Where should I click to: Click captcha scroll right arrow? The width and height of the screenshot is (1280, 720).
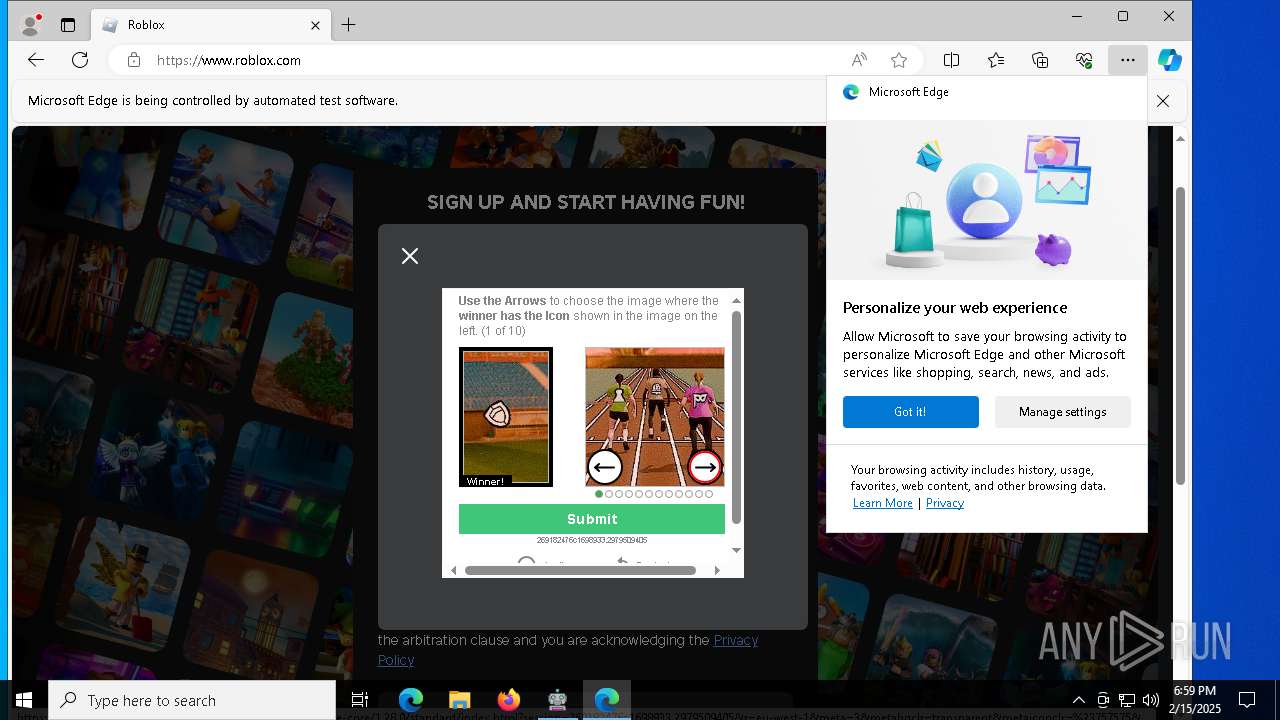coord(717,570)
